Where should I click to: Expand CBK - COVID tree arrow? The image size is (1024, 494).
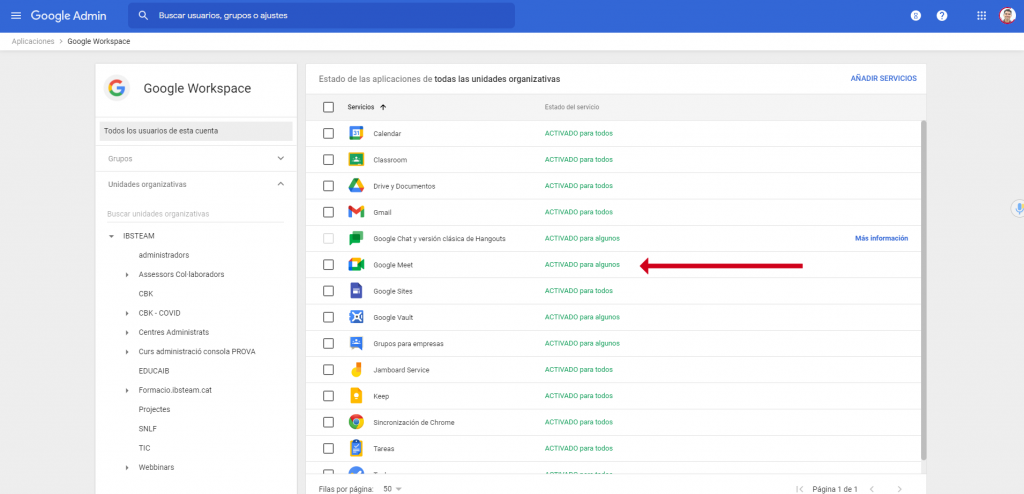127,313
